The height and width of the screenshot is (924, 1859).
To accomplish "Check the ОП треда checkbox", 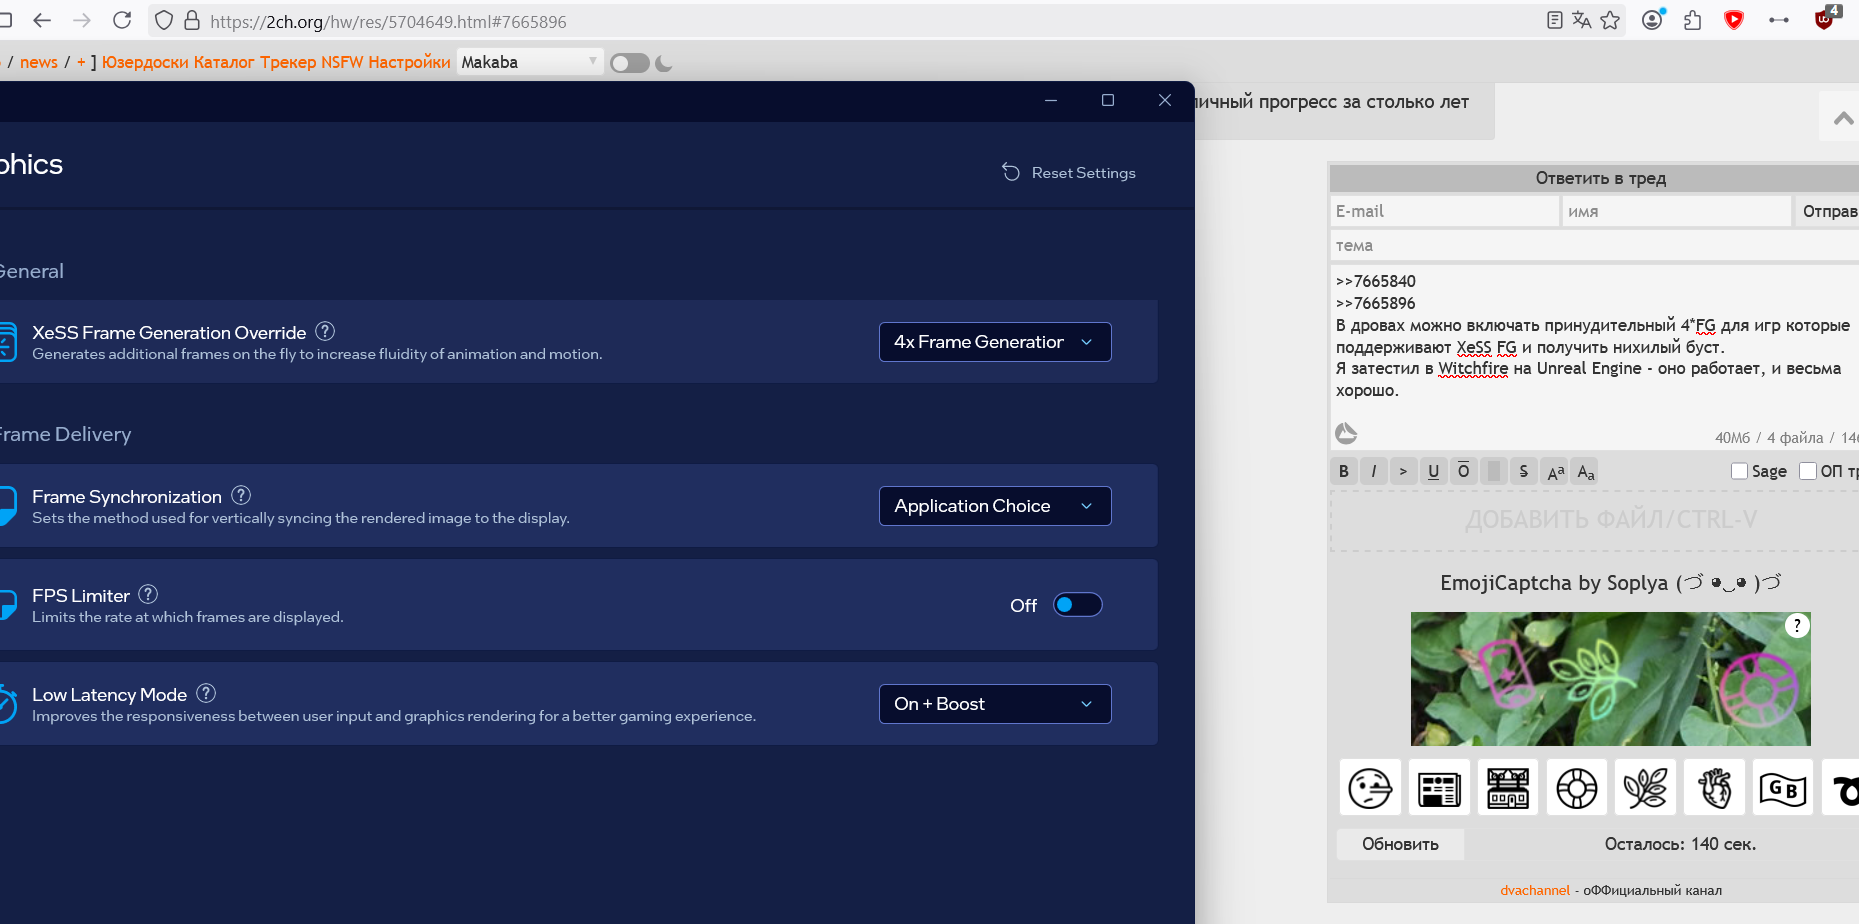I will (x=1807, y=471).
